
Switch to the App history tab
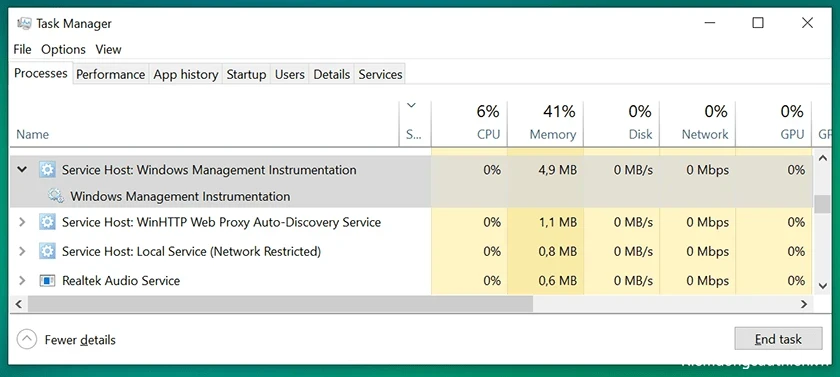click(x=186, y=74)
